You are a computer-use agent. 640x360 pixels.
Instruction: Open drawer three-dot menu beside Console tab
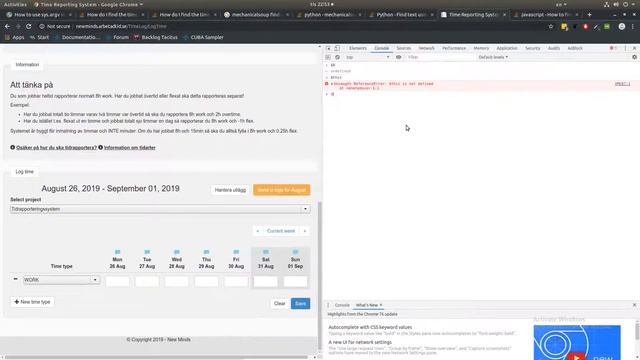pyautogui.click(x=328, y=305)
